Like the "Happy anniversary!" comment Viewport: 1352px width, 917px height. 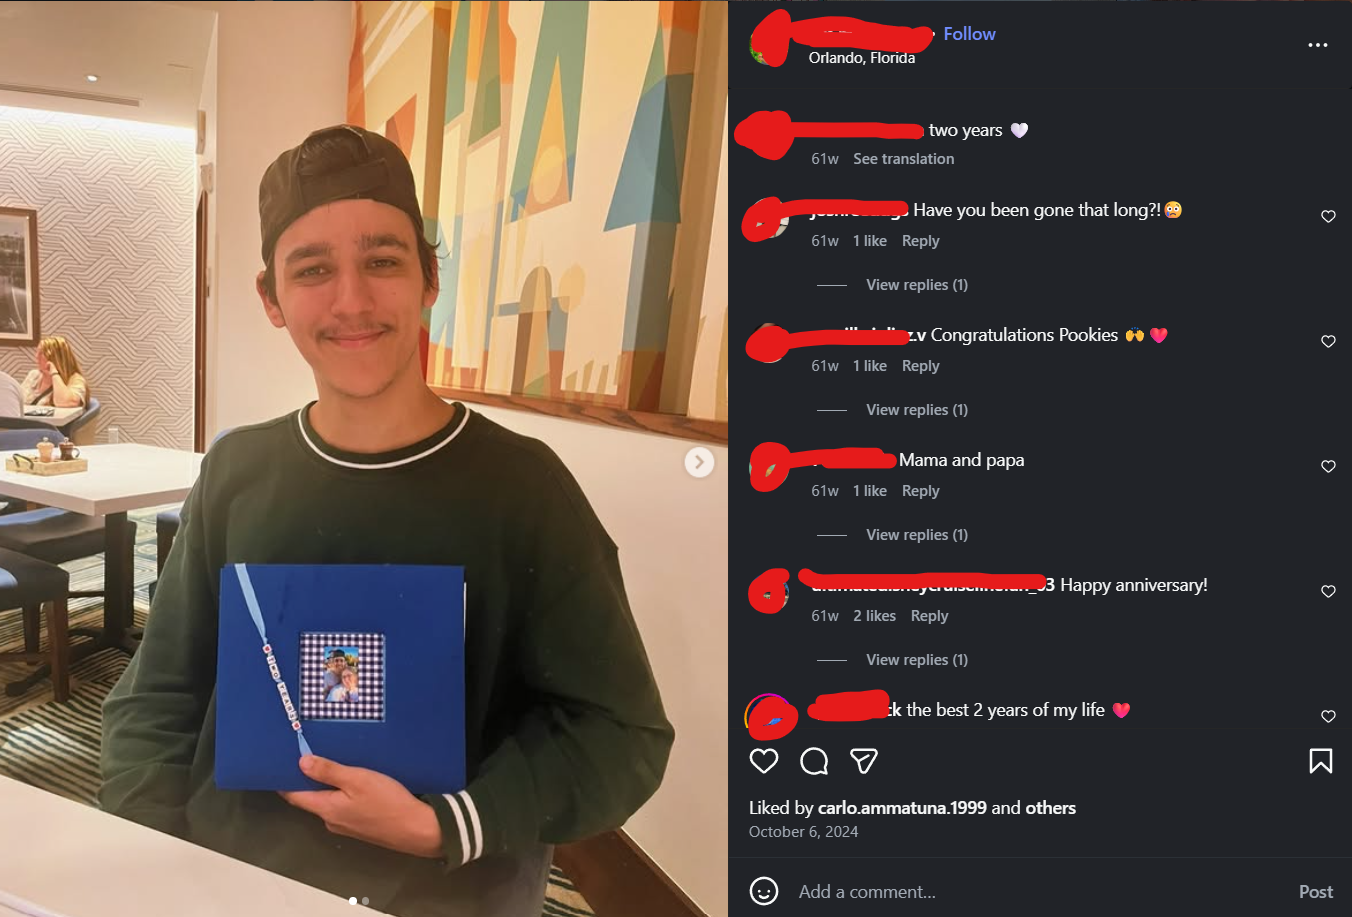pos(1328,591)
